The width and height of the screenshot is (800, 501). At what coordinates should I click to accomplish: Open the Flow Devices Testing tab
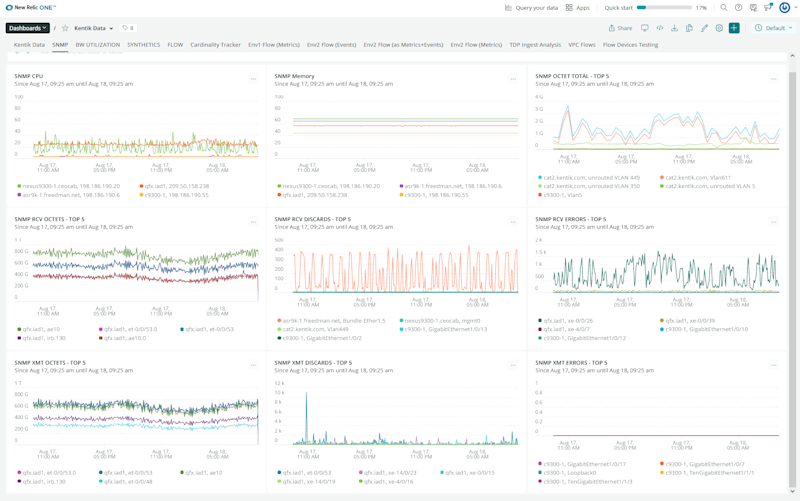tap(630, 45)
